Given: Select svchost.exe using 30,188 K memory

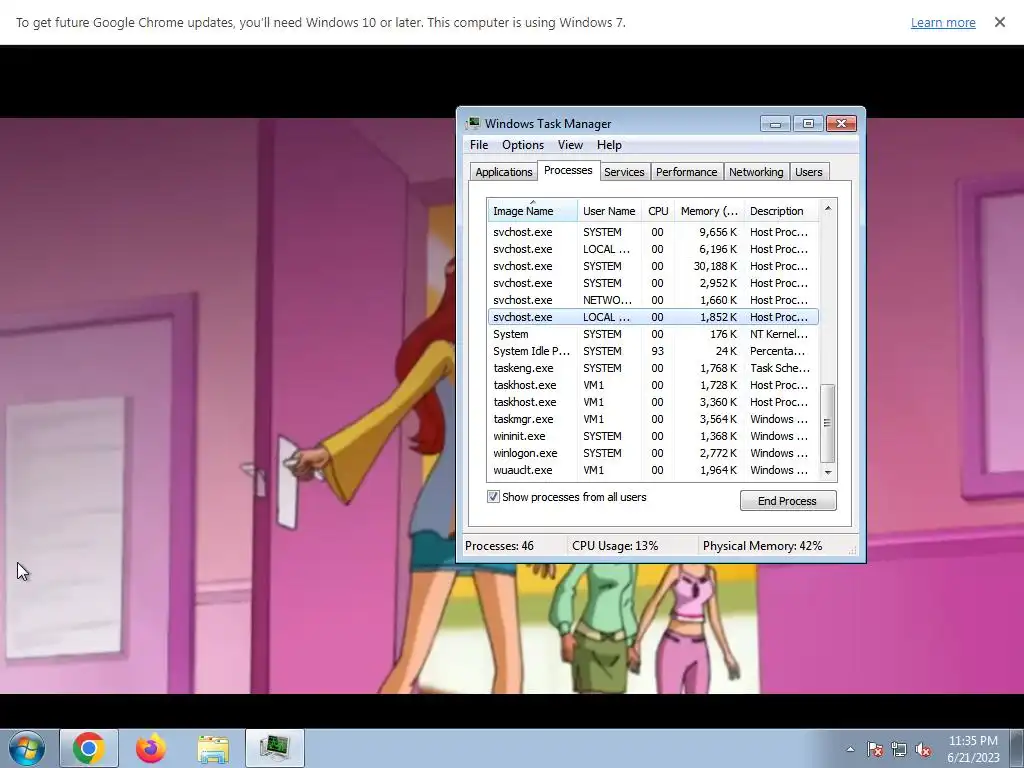Looking at the screenshot, I should point(653,266).
